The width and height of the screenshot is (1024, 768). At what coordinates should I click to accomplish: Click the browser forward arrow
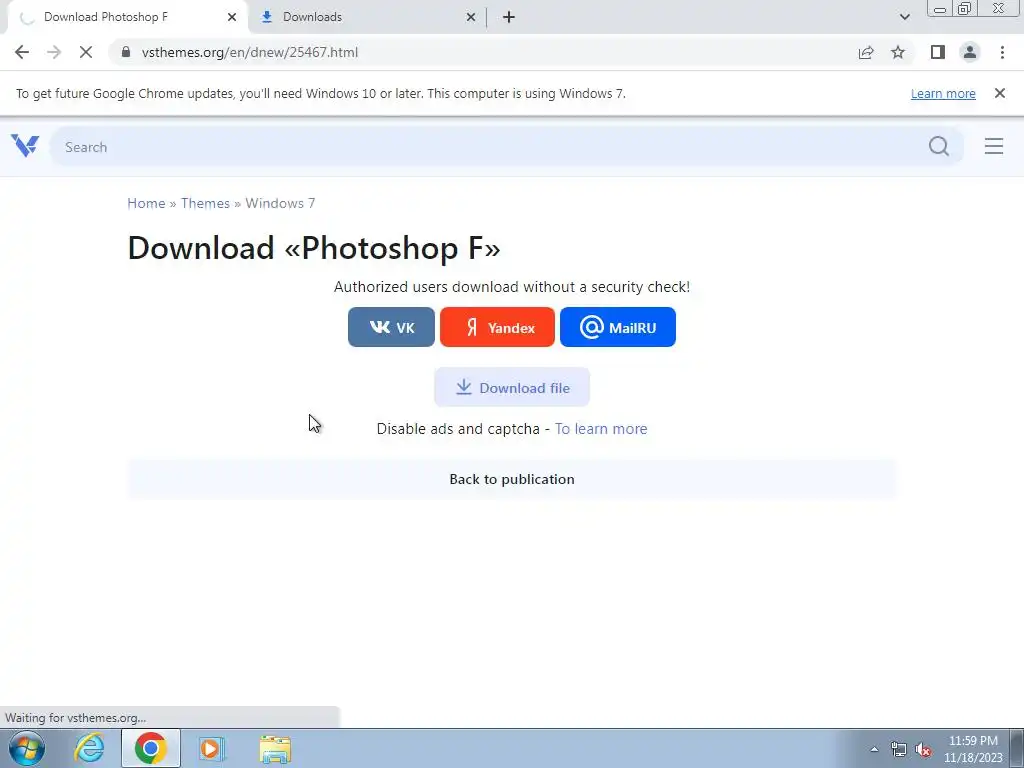click(x=54, y=52)
